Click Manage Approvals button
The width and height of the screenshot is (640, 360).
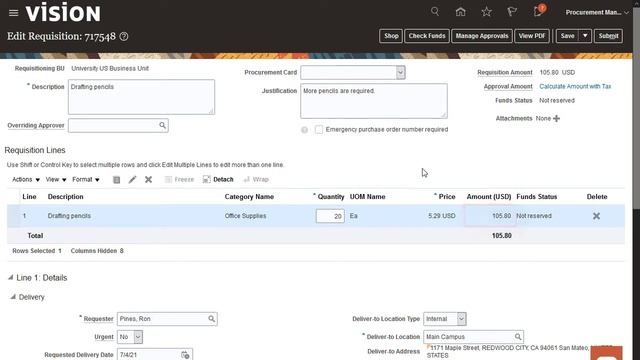(x=482, y=36)
